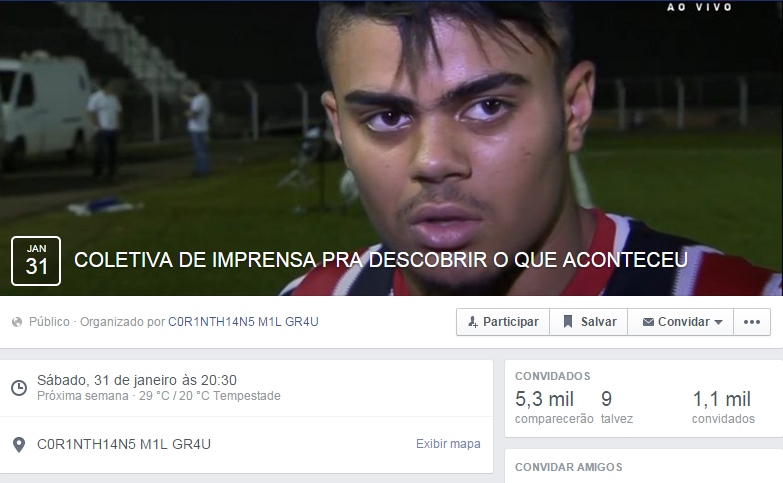
Task: Expand the Convidar dropdown arrow
Action: (719, 322)
